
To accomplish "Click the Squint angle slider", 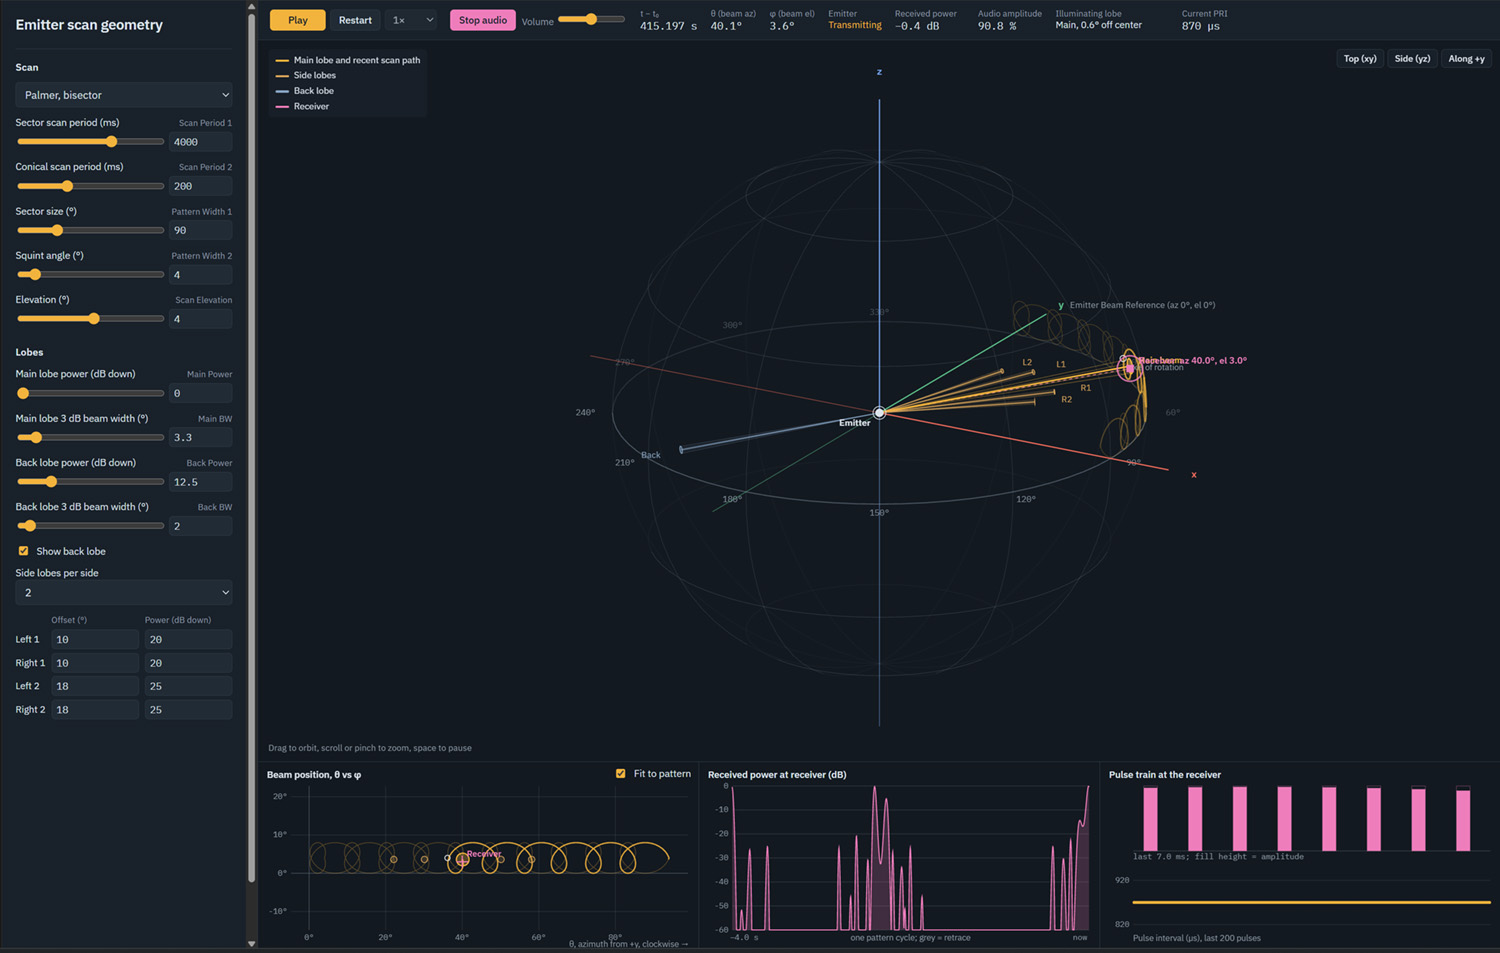I will 90,274.
